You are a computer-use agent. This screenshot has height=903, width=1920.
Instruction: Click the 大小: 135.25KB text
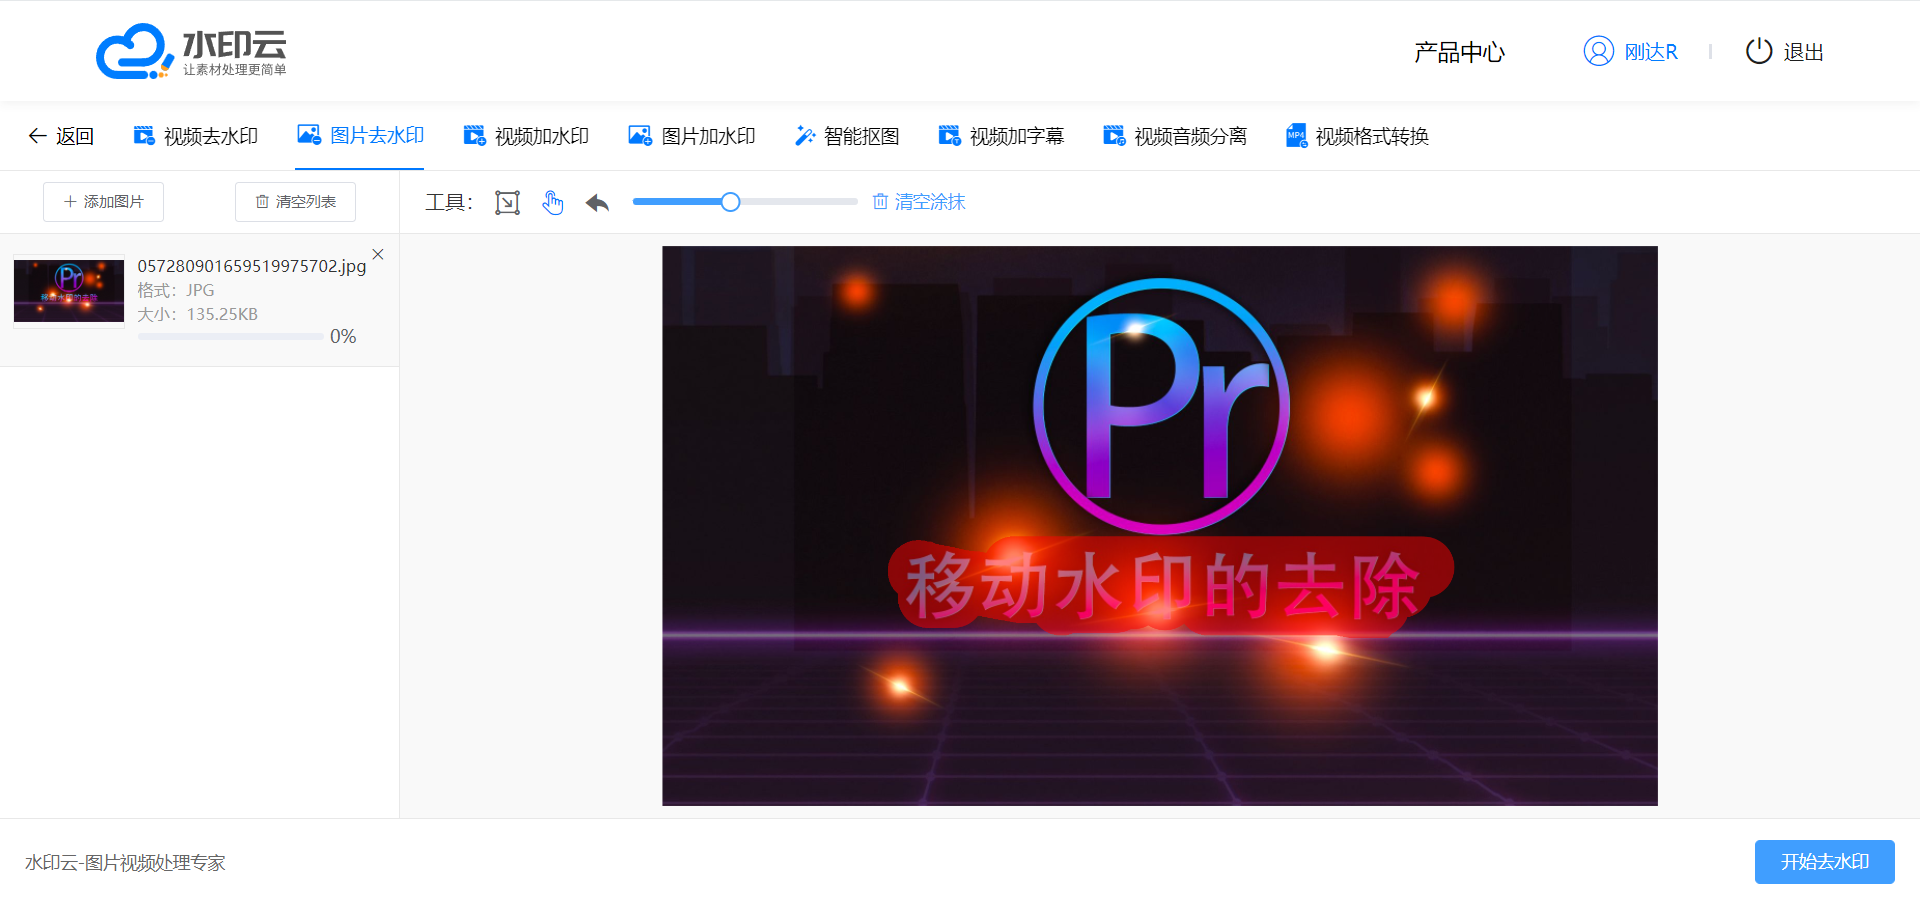pos(198,314)
